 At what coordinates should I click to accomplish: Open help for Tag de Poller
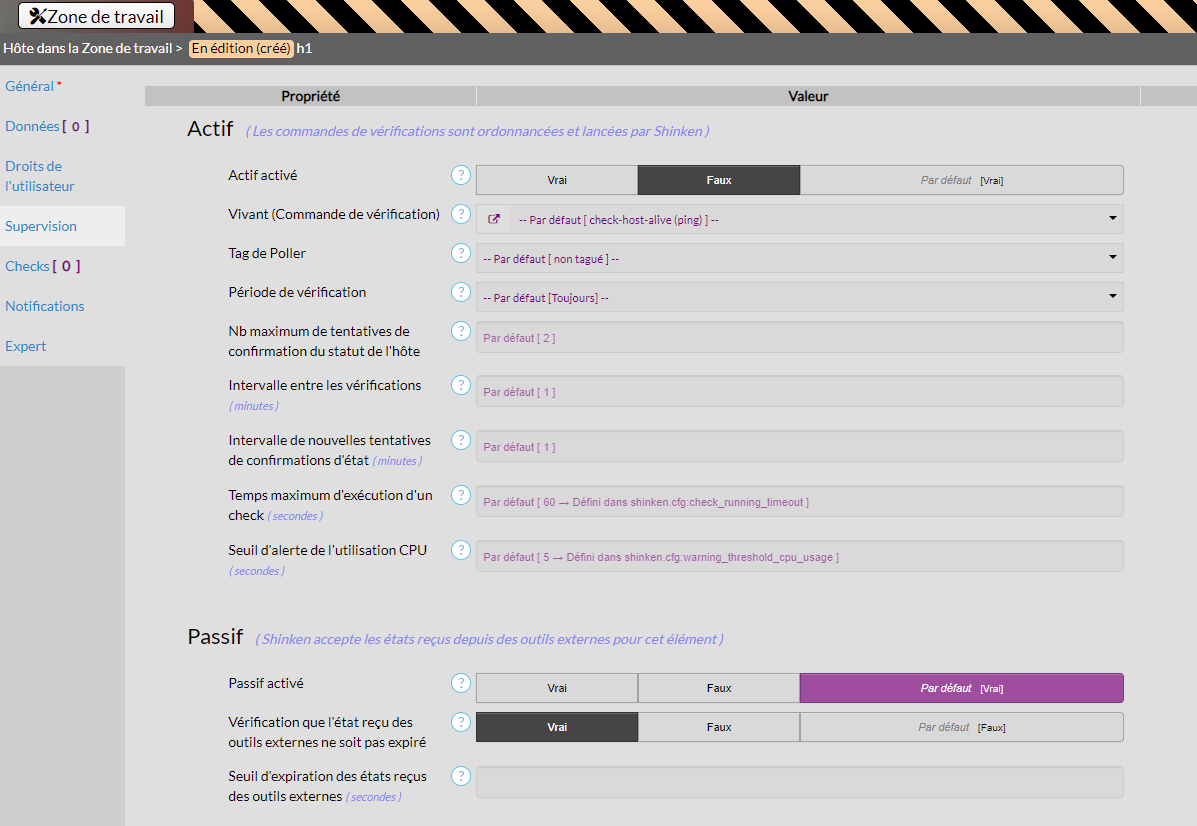(460, 253)
